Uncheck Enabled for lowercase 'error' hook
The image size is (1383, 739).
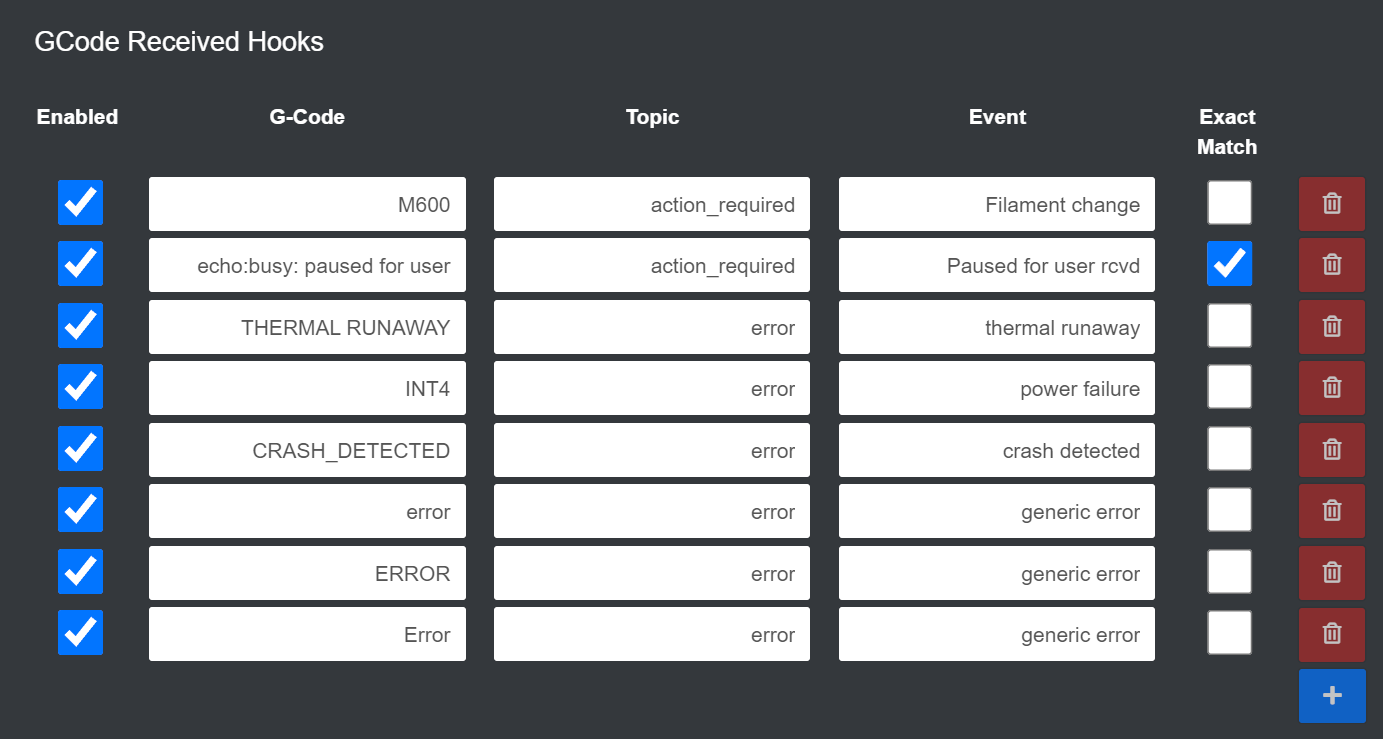pyautogui.click(x=80, y=510)
